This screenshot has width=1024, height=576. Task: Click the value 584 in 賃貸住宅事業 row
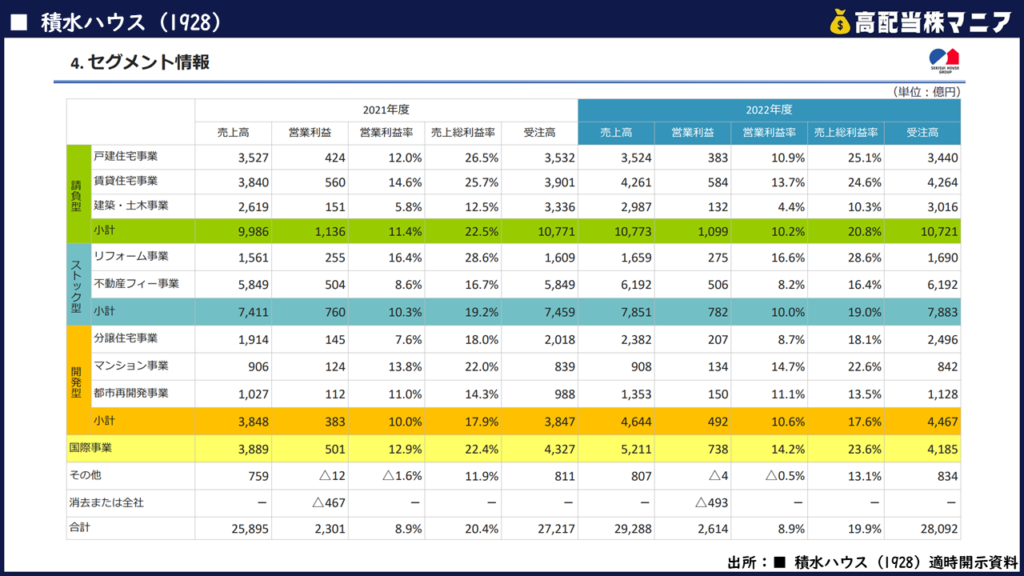[718, 182]
